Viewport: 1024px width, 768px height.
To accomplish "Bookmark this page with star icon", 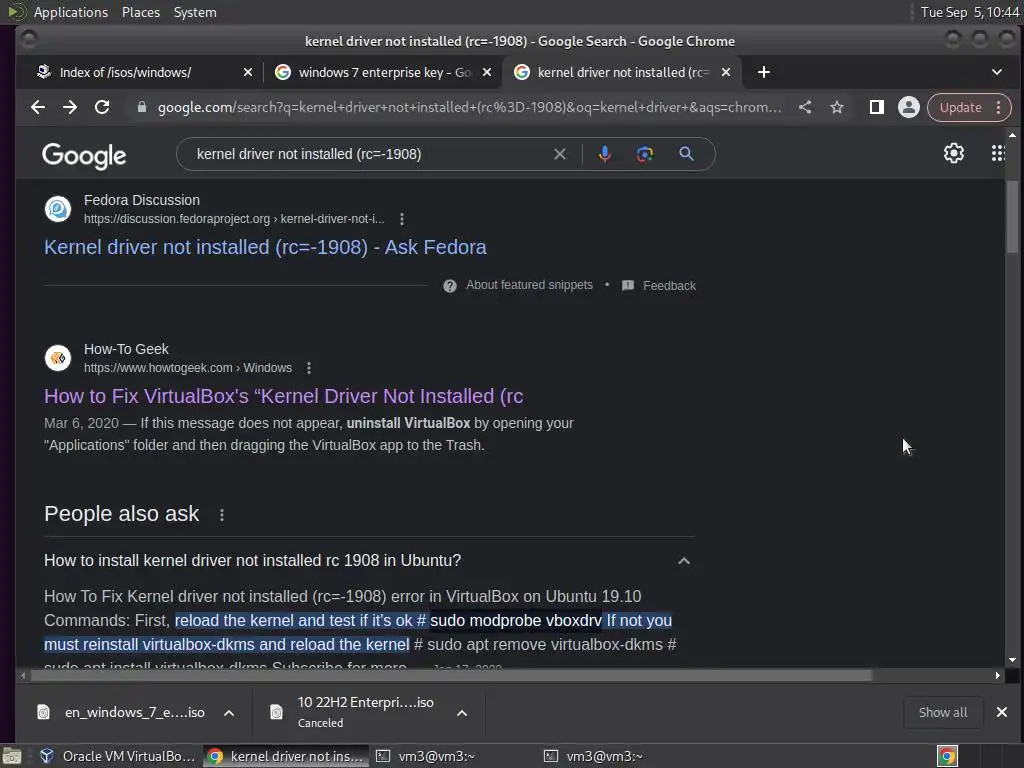I will 837,107.
